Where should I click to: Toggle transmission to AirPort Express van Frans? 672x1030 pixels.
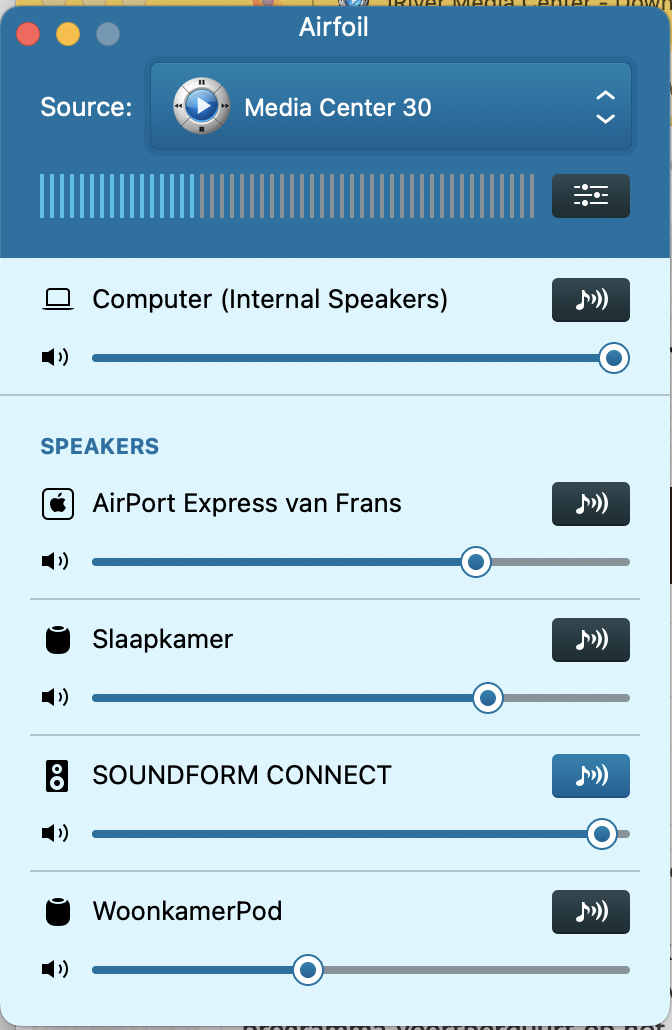click(x=591, y=504)
